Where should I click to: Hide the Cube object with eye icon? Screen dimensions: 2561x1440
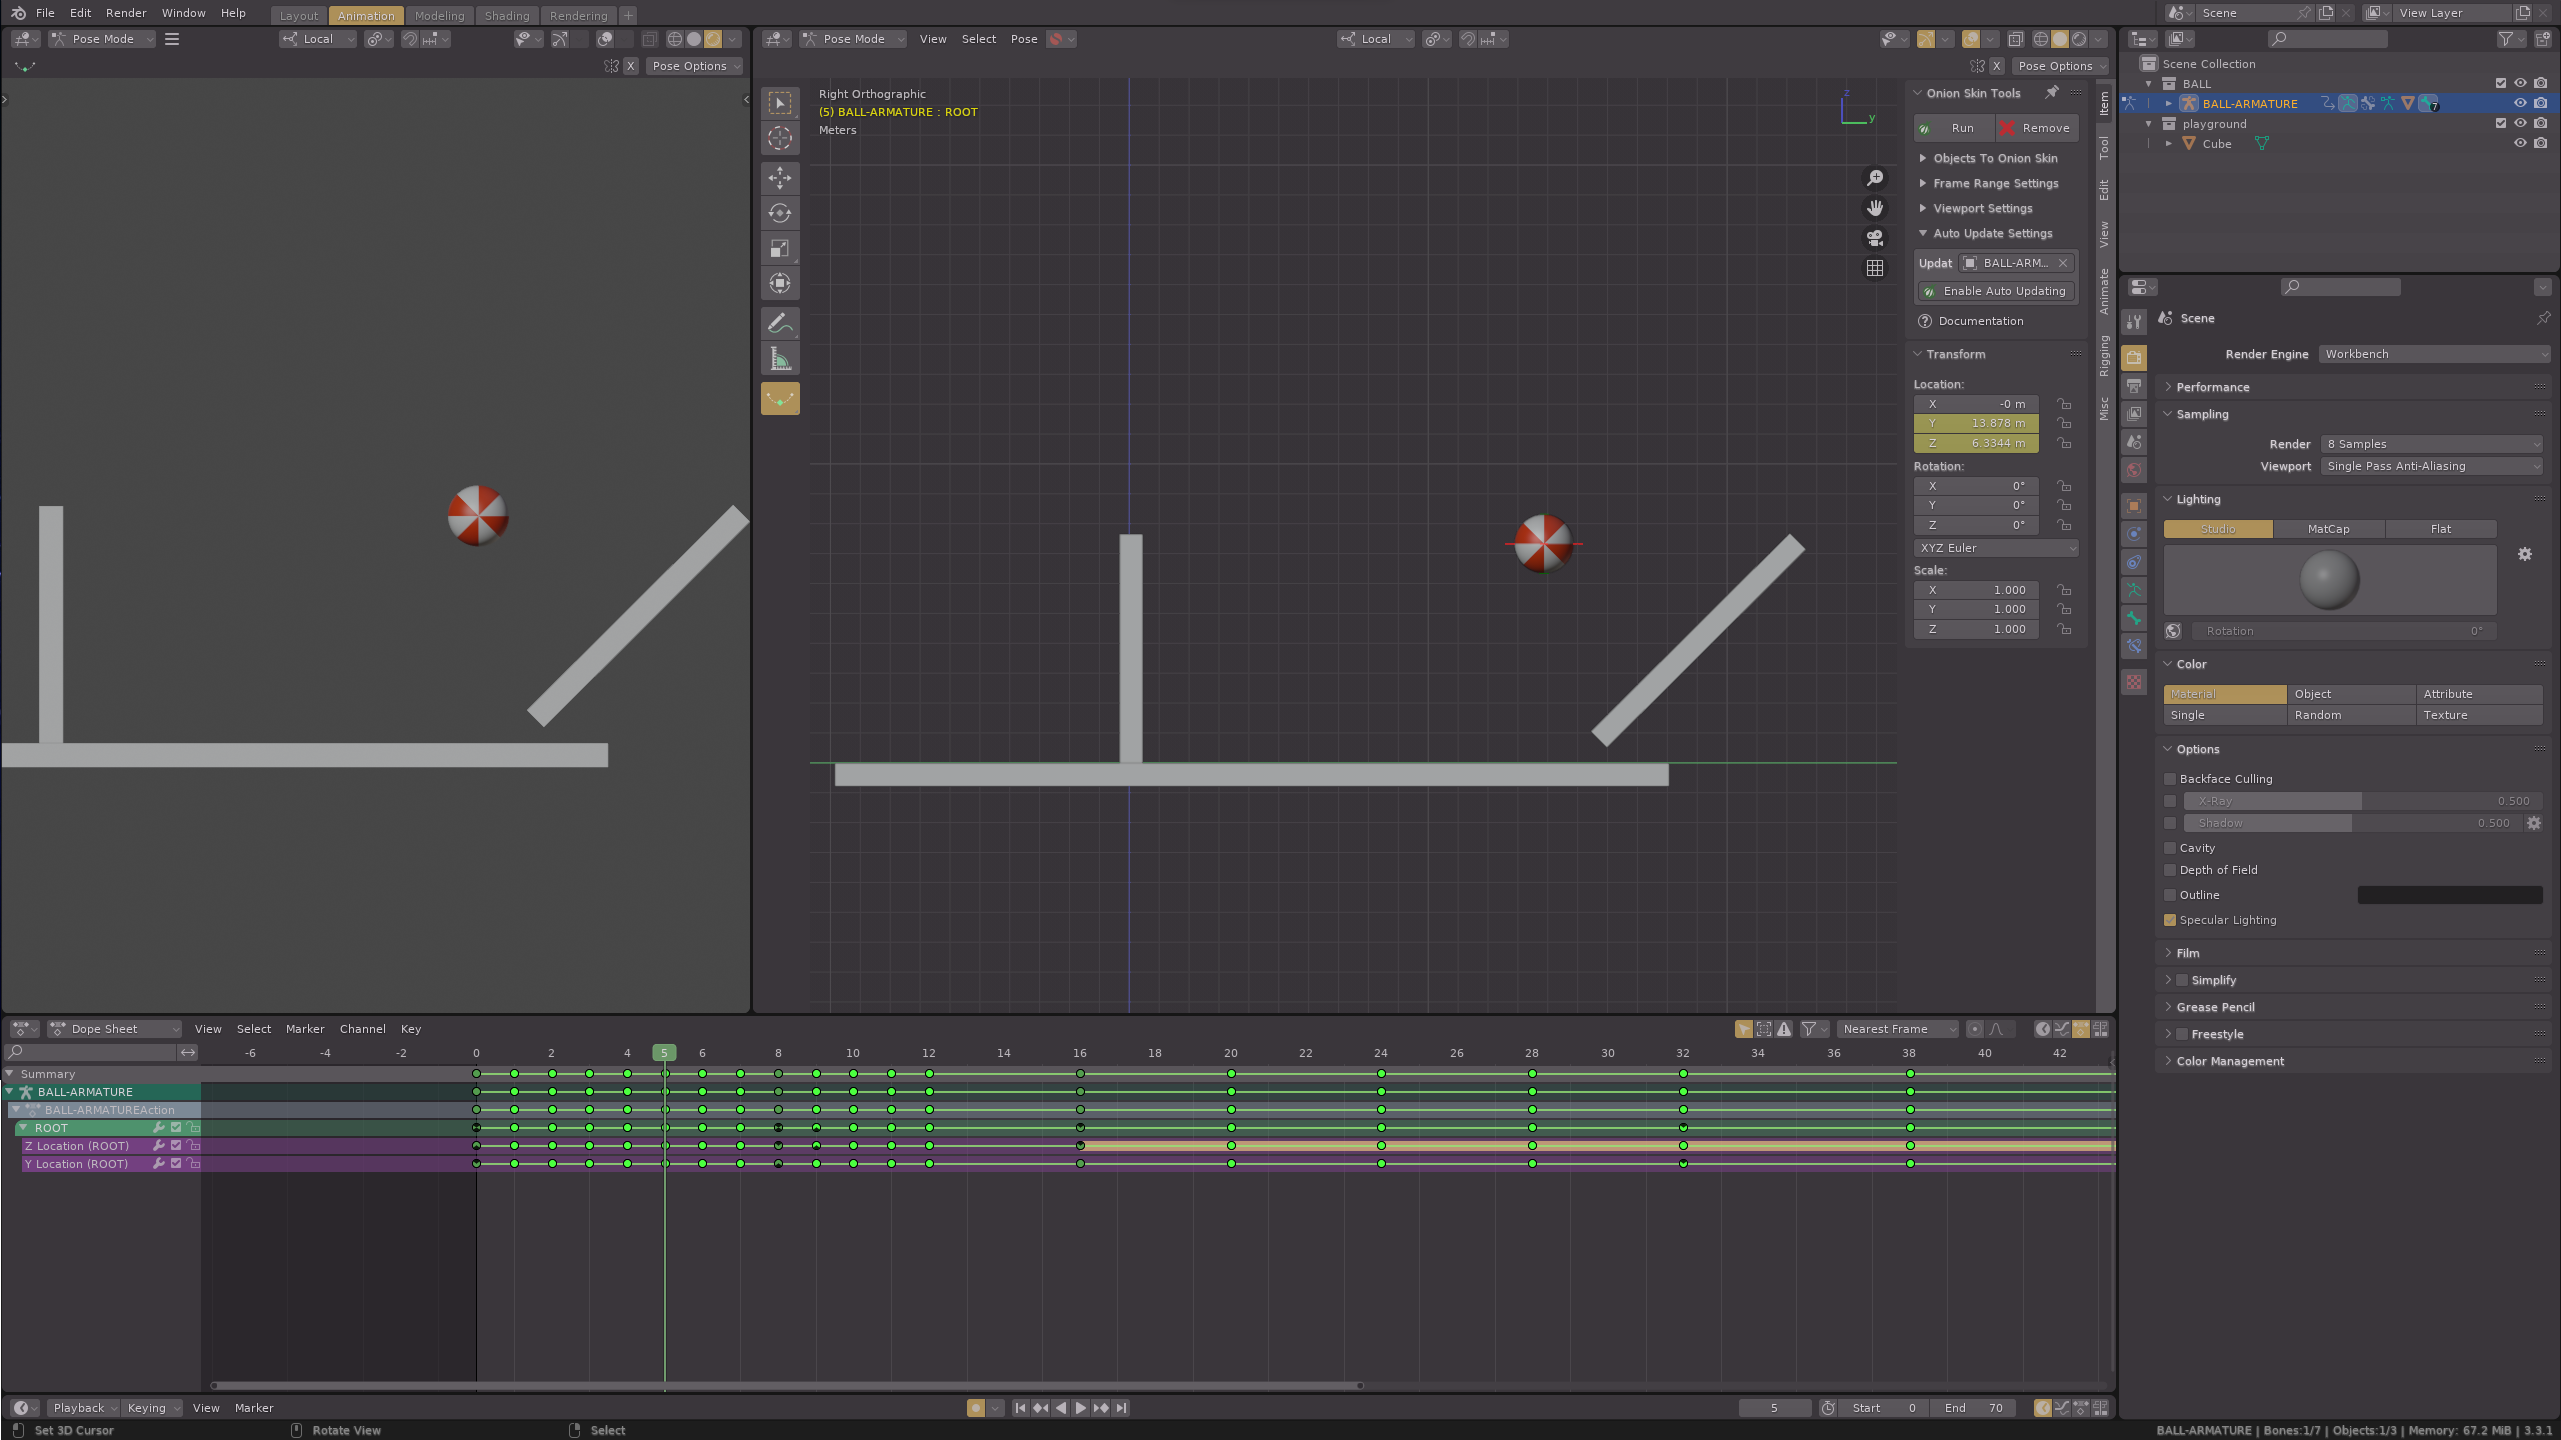coord(2520,143)
